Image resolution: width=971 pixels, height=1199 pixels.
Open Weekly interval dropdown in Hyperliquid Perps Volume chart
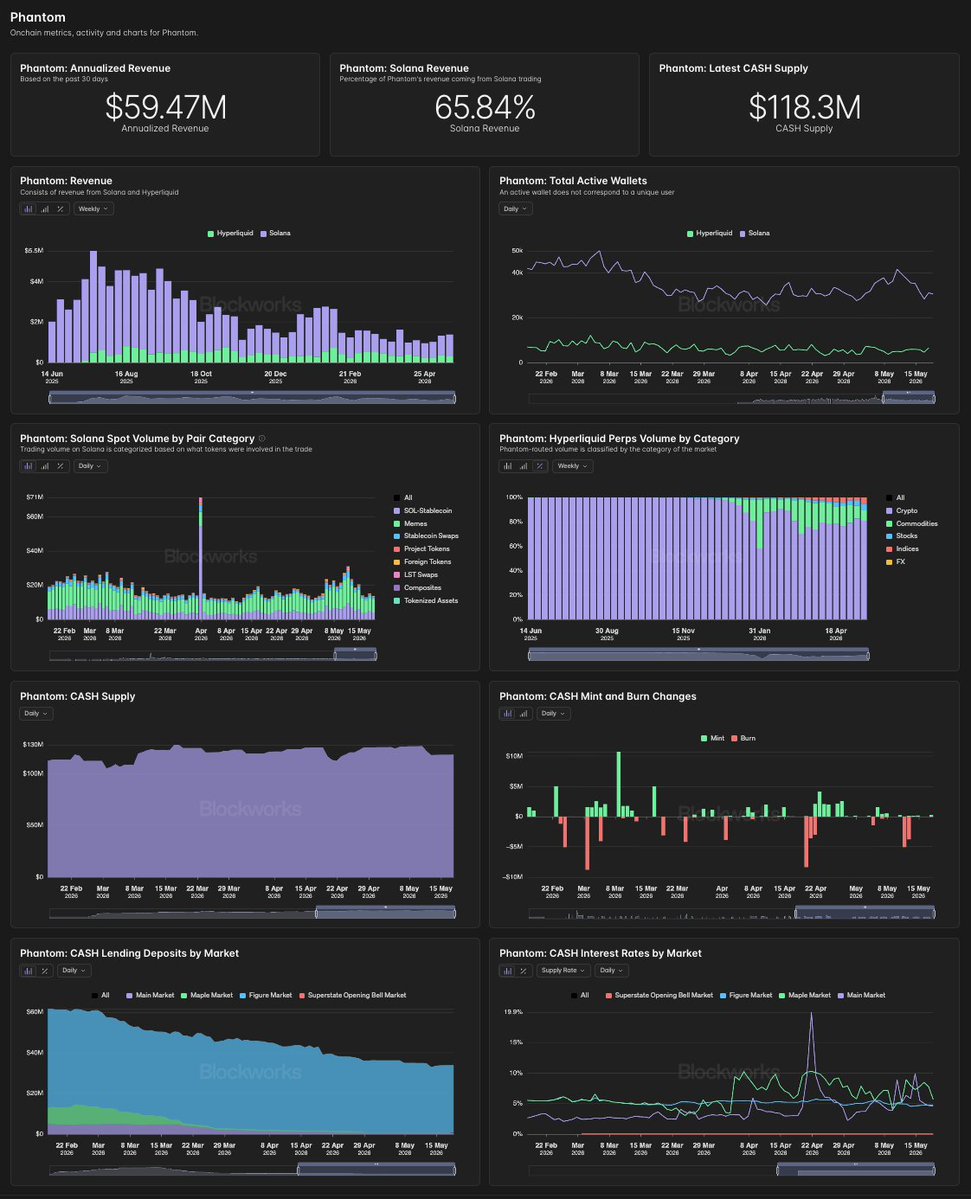(x=573, y=466)
